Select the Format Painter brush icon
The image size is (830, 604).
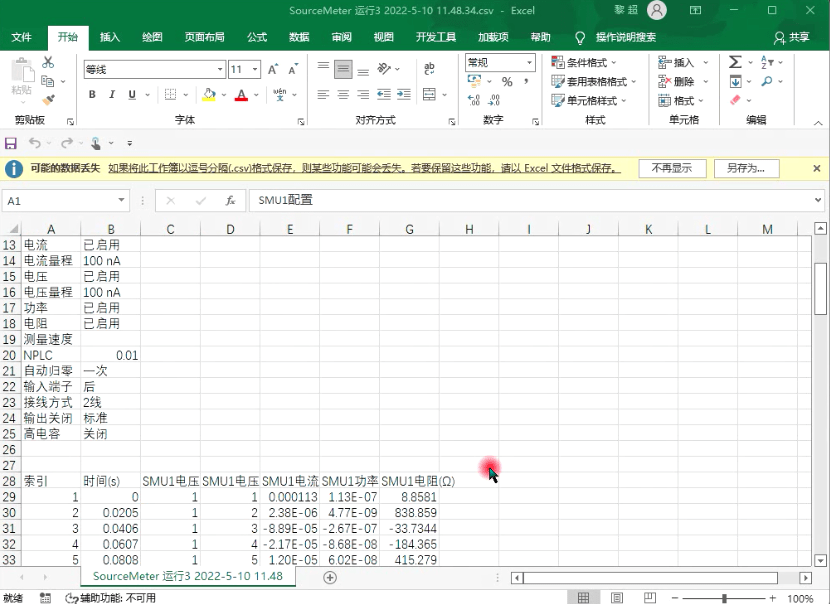click(x=48, y=100)
